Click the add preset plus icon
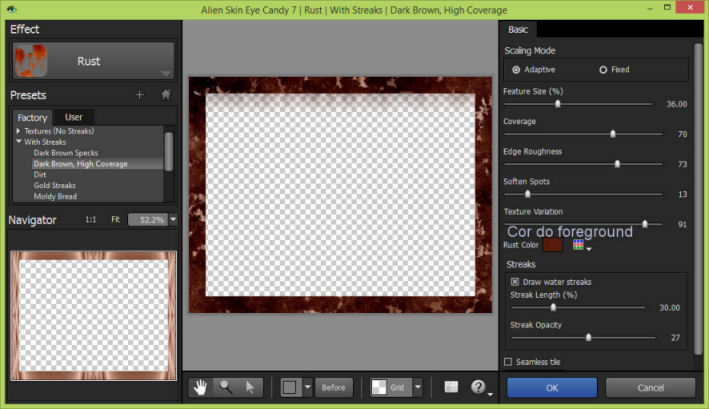 140,95
